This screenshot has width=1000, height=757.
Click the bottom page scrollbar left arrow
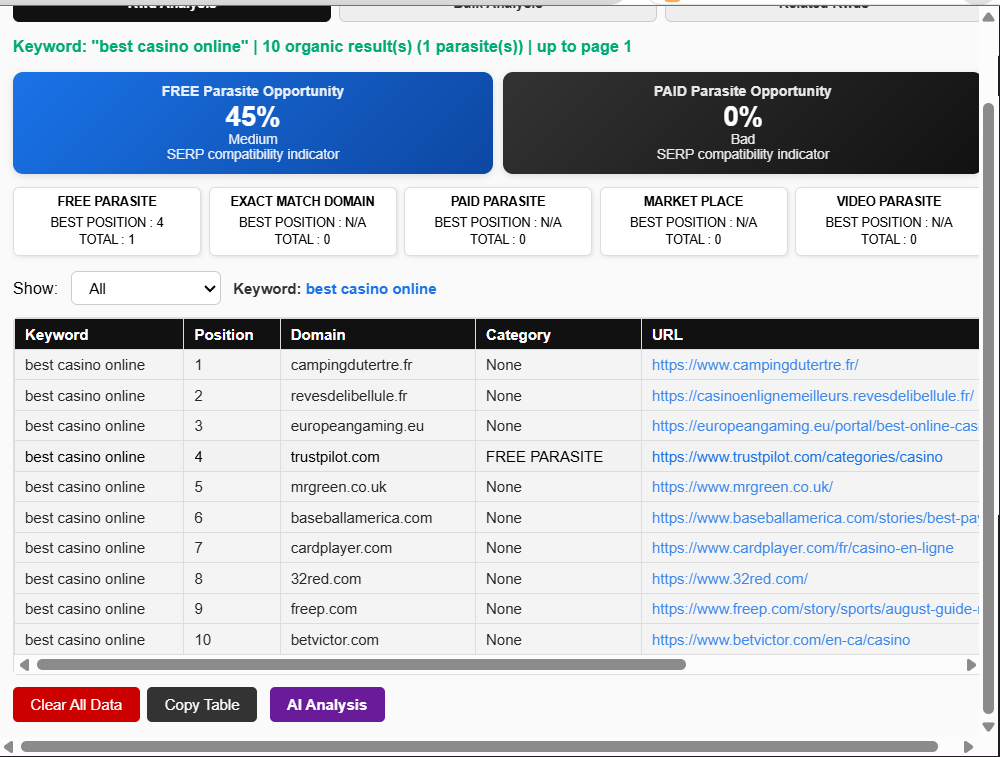point(8,746)
